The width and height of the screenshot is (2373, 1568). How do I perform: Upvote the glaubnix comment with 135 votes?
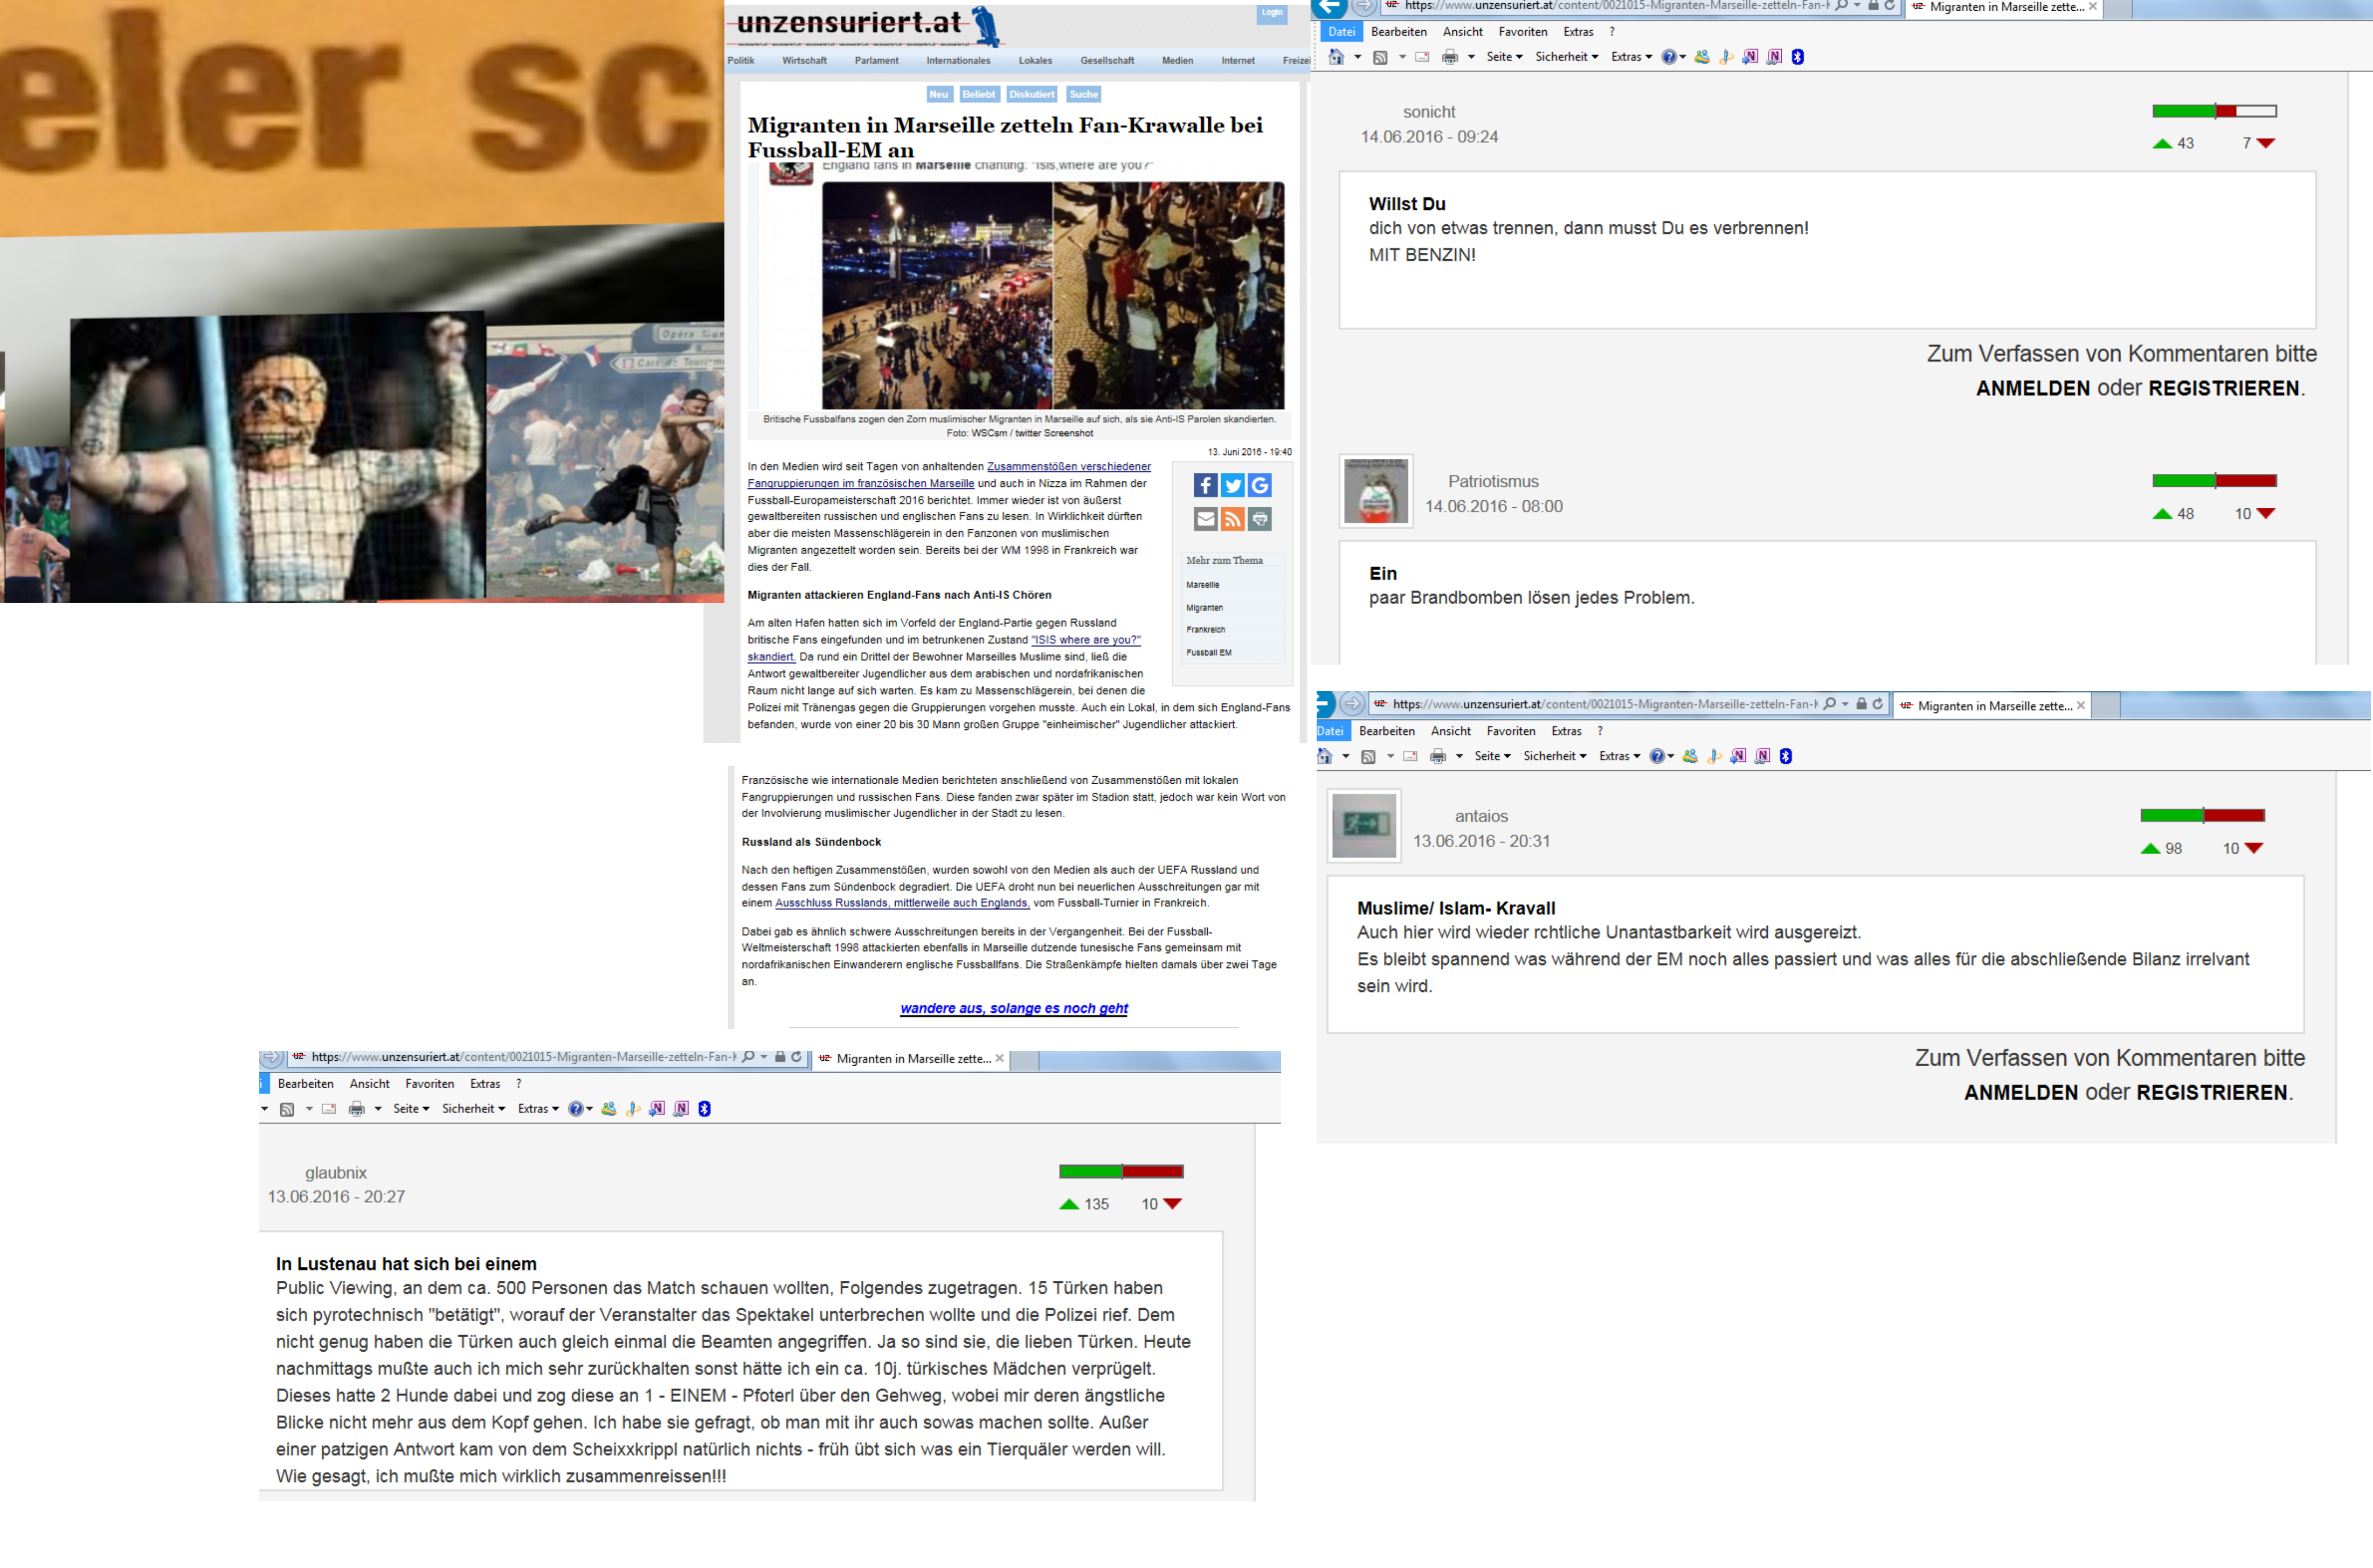click(x=1069, y=1205)
